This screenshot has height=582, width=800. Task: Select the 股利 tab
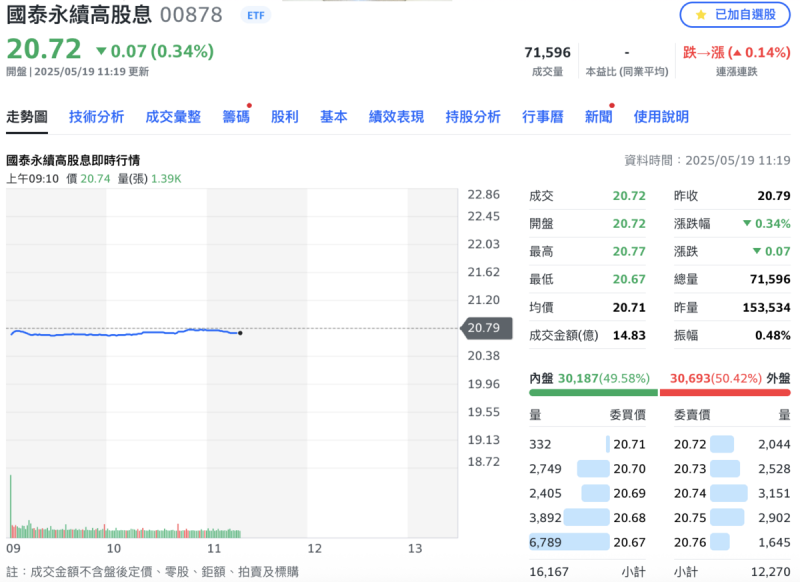point(285,117)
